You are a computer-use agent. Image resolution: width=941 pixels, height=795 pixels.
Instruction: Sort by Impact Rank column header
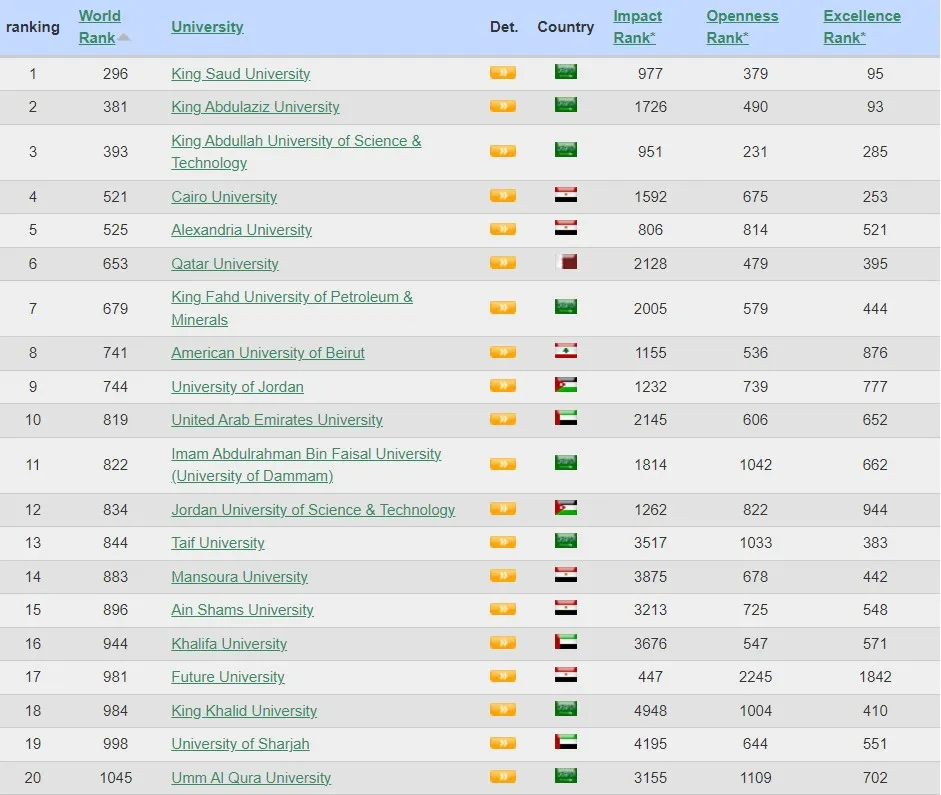click(x=637, y=26)
